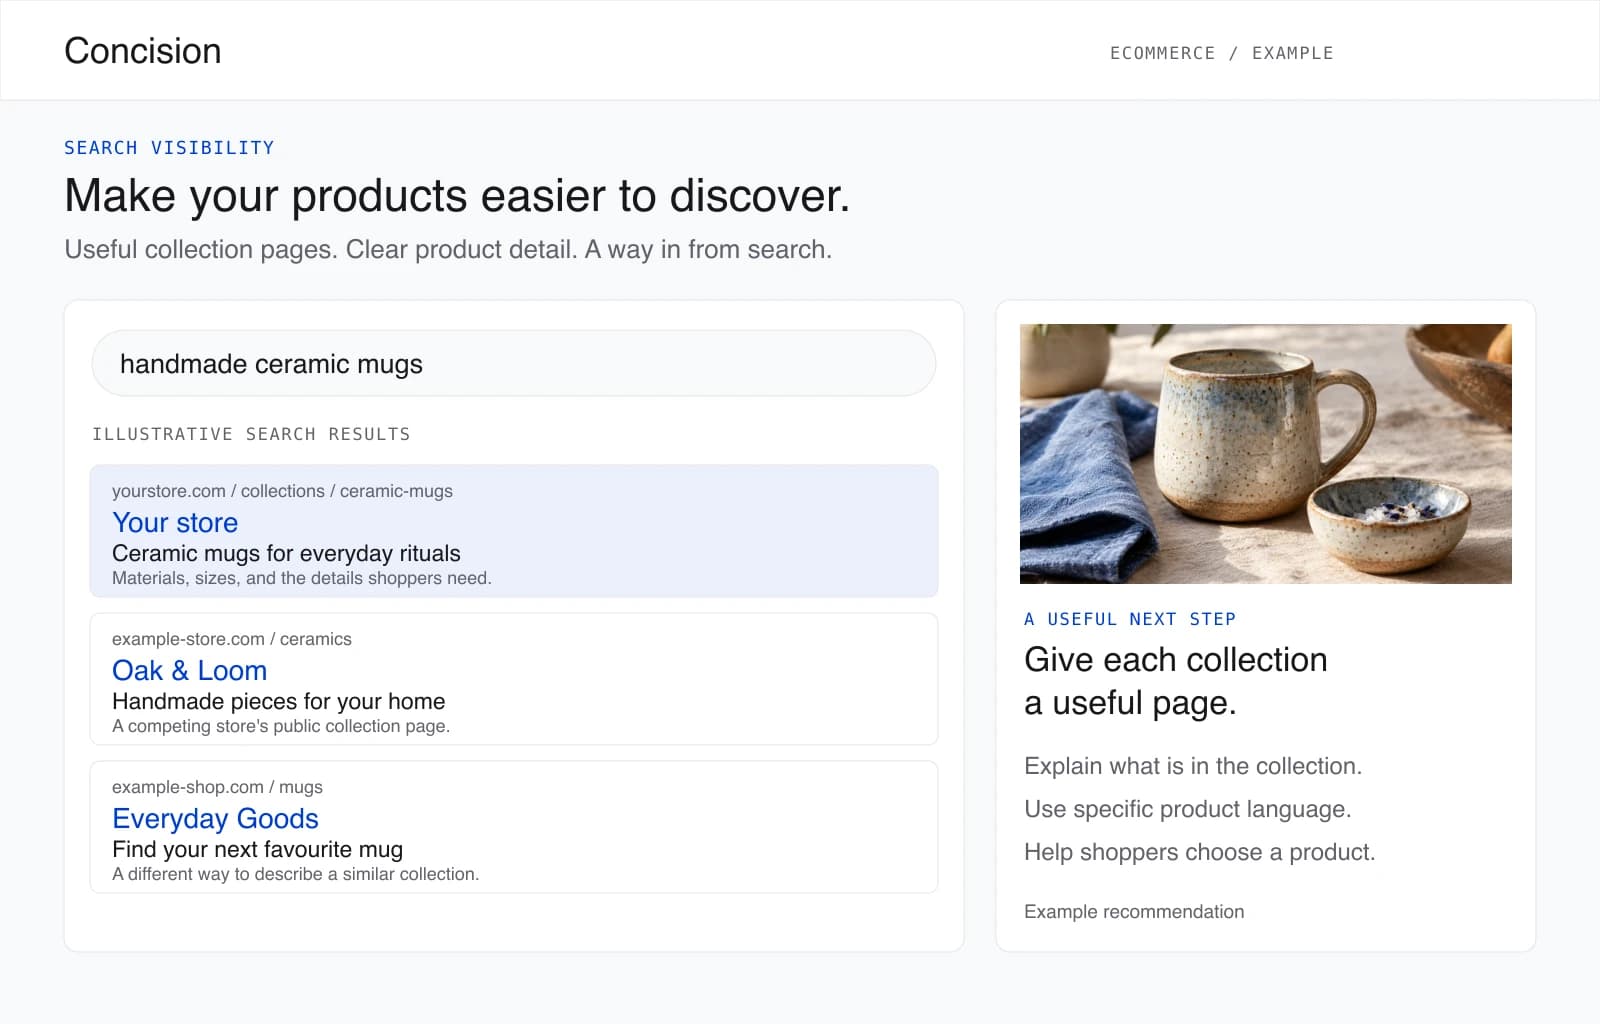The height and width of the screenshot is (1024, 1600).
Task: Click the Materials, sizes, and the details description
Action: pos(302,578)
